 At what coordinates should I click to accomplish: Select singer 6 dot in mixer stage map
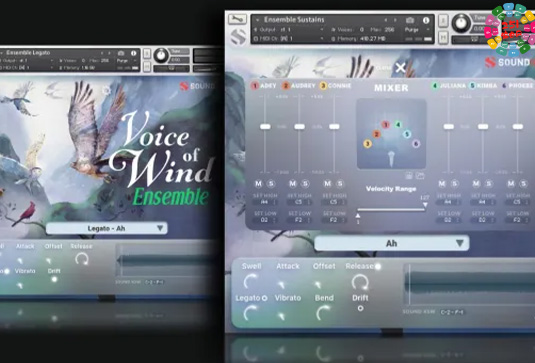(416, 144)
